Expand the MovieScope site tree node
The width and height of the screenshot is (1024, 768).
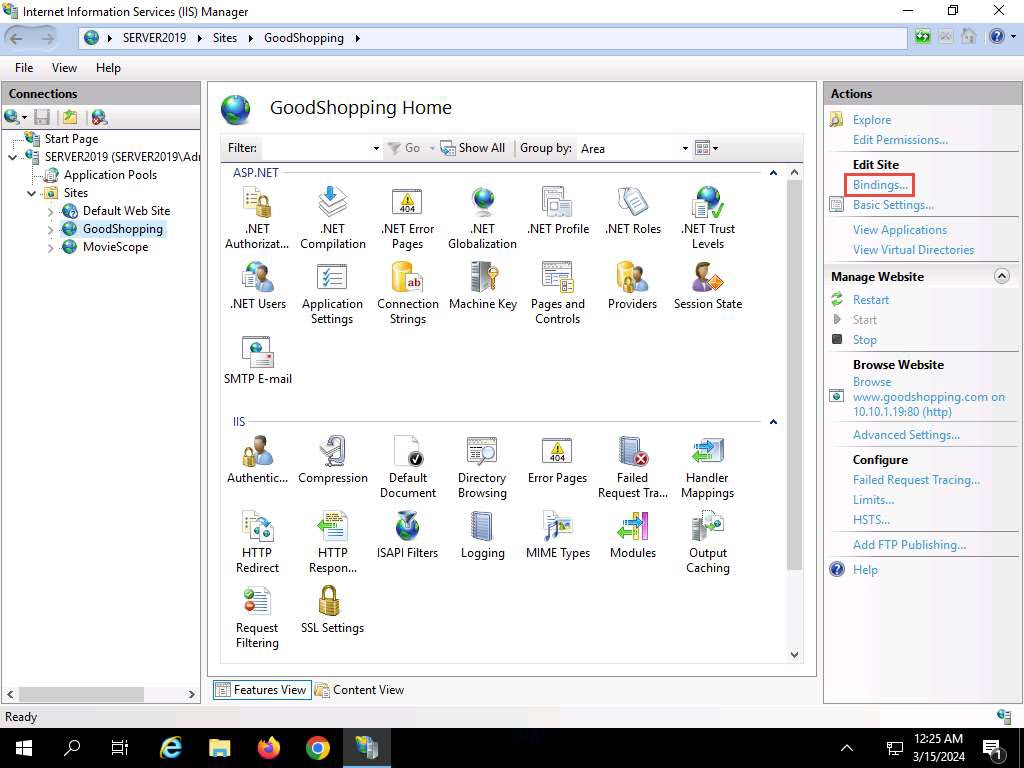(51, 248)
